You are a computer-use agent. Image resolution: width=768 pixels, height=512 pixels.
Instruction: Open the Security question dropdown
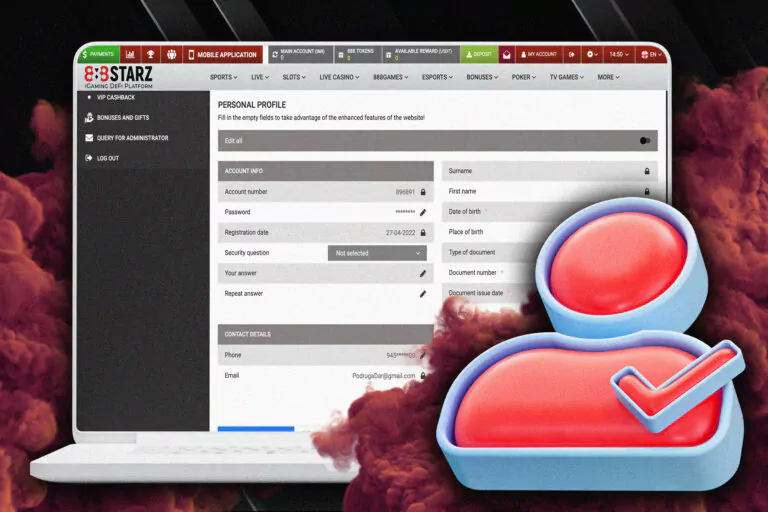(377, 253)
